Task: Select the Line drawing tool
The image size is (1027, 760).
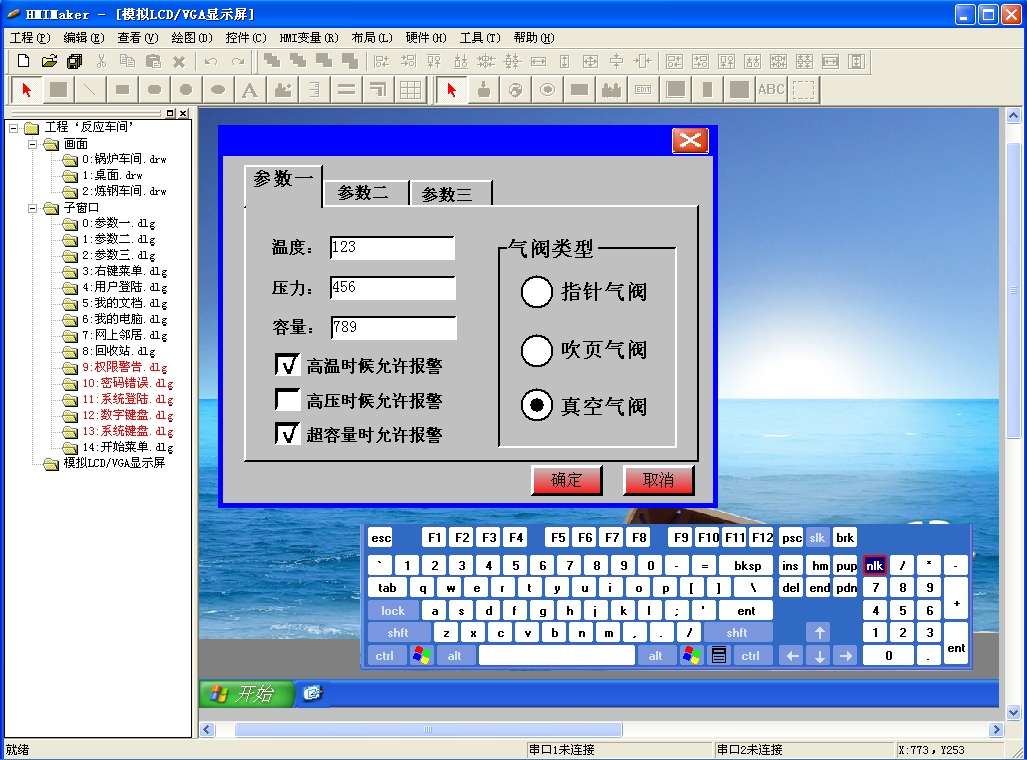Action: pyautogui.click(x=90, y=90)
